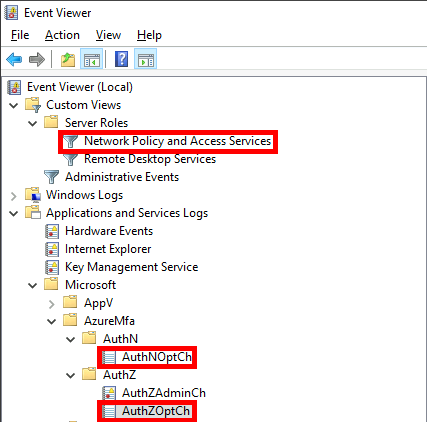Select the Server Roles label
This screenshot has width=427, height=422.
96,123
